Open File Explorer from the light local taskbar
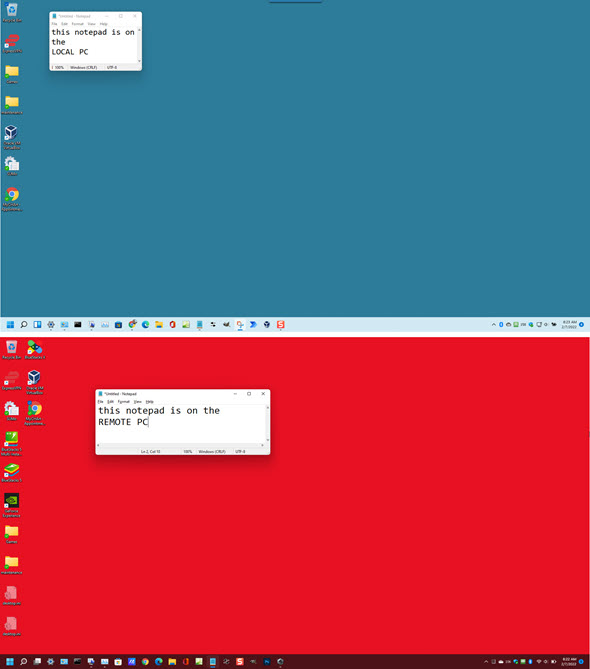 coord(159,325)
